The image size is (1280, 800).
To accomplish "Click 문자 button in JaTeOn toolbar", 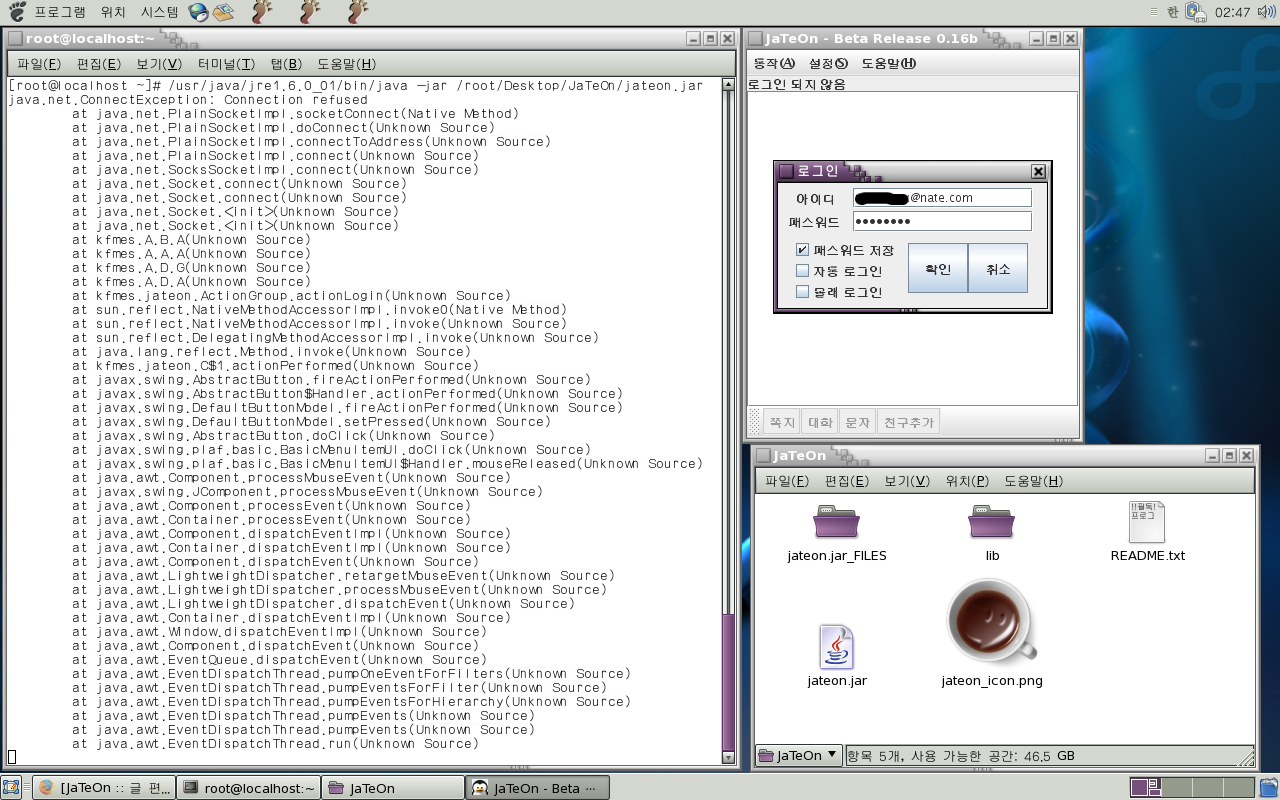I will click(858, 422).
